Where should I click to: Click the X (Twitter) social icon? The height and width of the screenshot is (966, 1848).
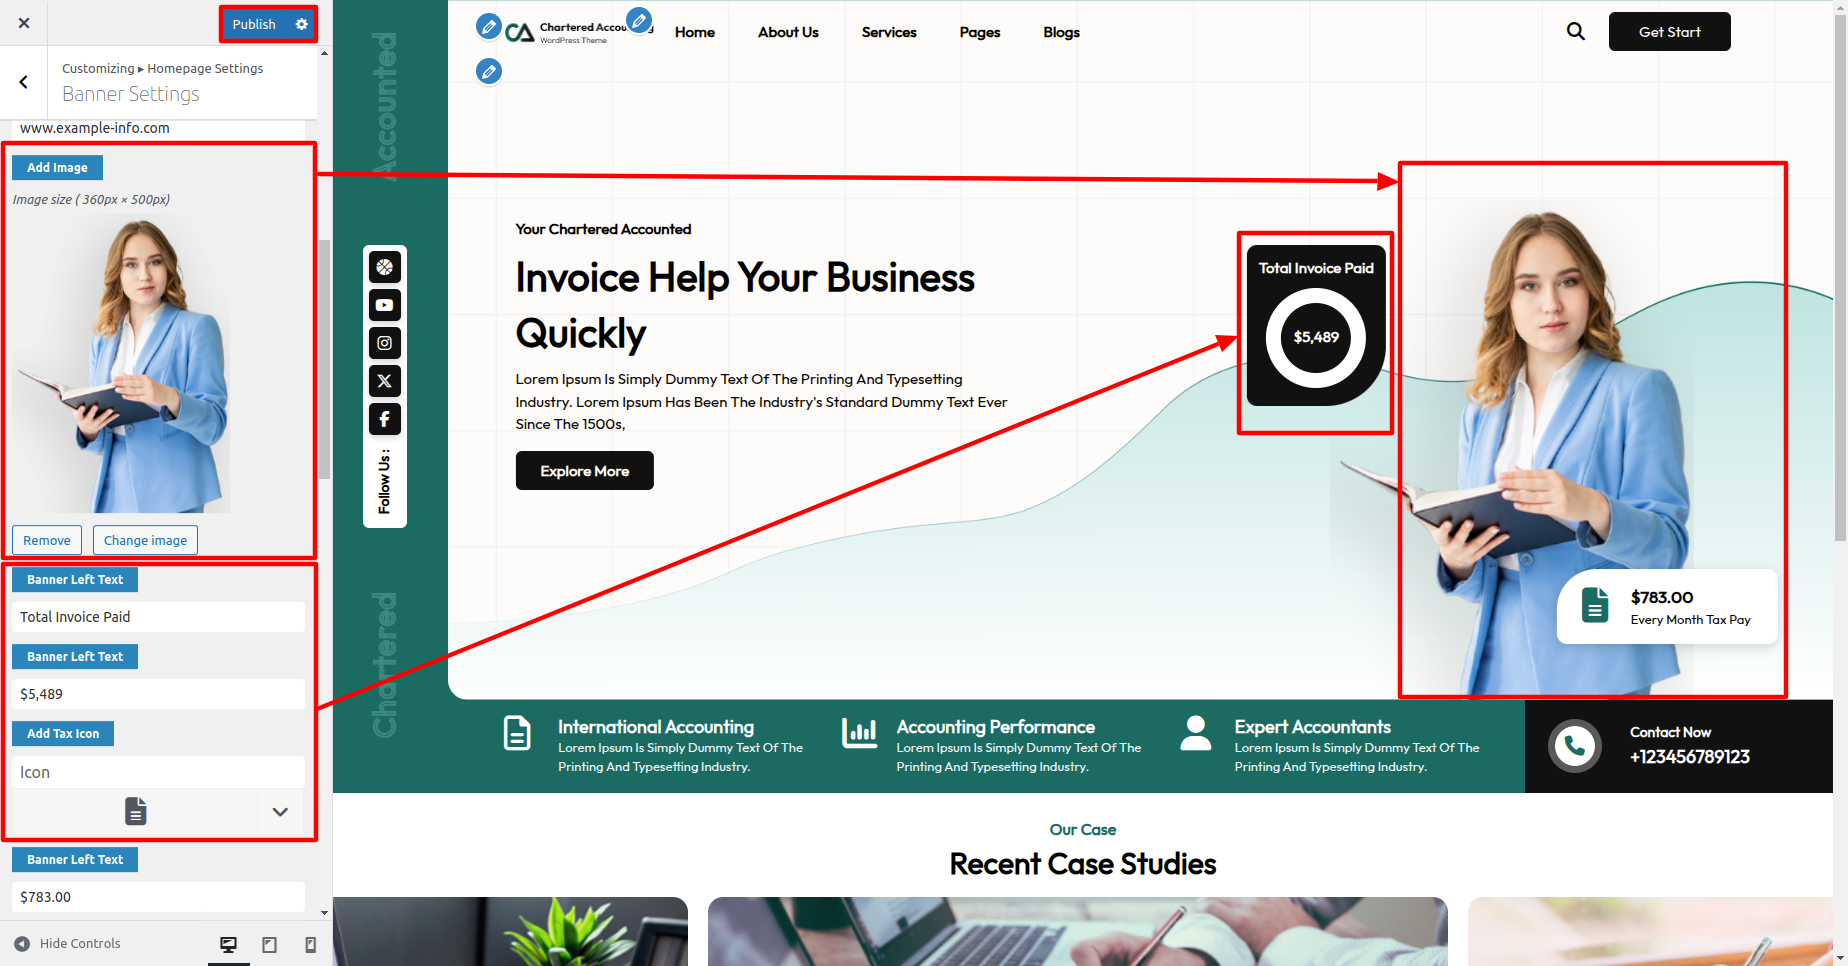click(385, 381)
